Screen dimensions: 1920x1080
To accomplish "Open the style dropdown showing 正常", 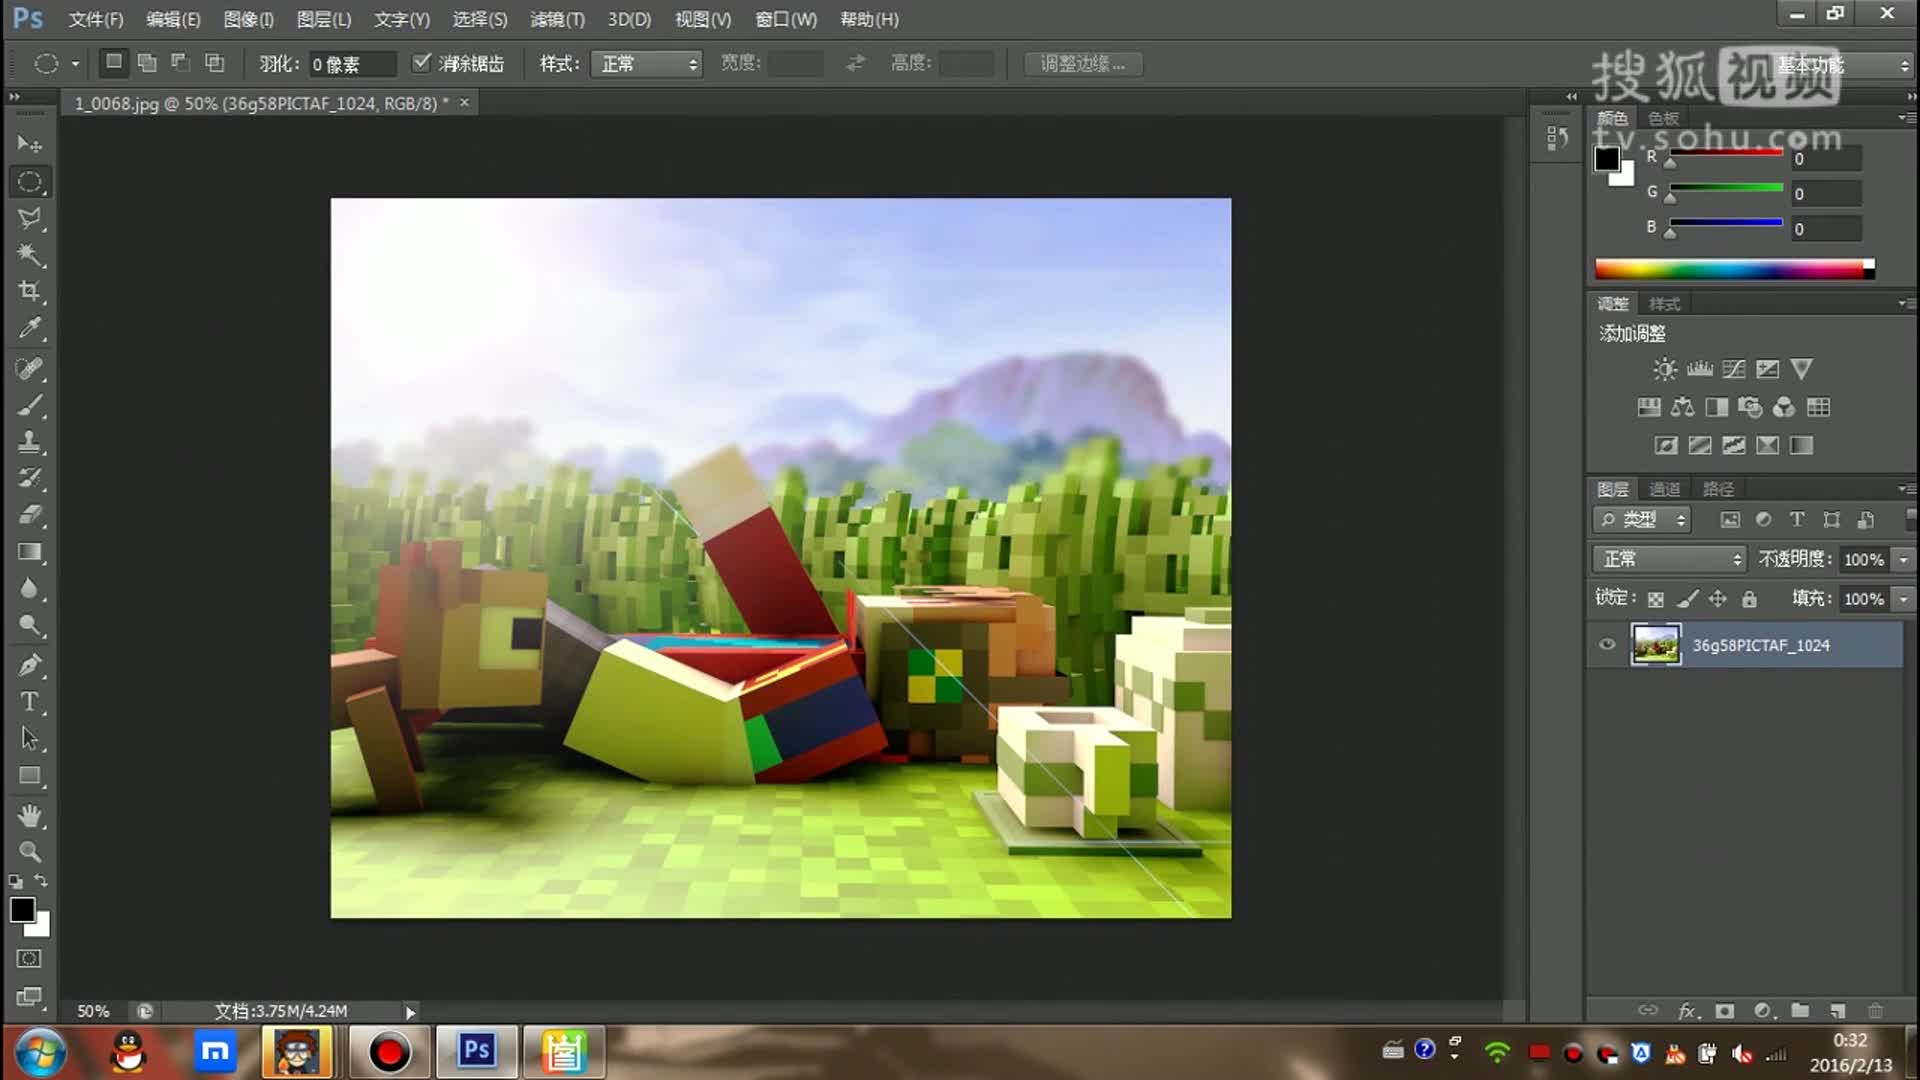I will click(x=646, y=64).
